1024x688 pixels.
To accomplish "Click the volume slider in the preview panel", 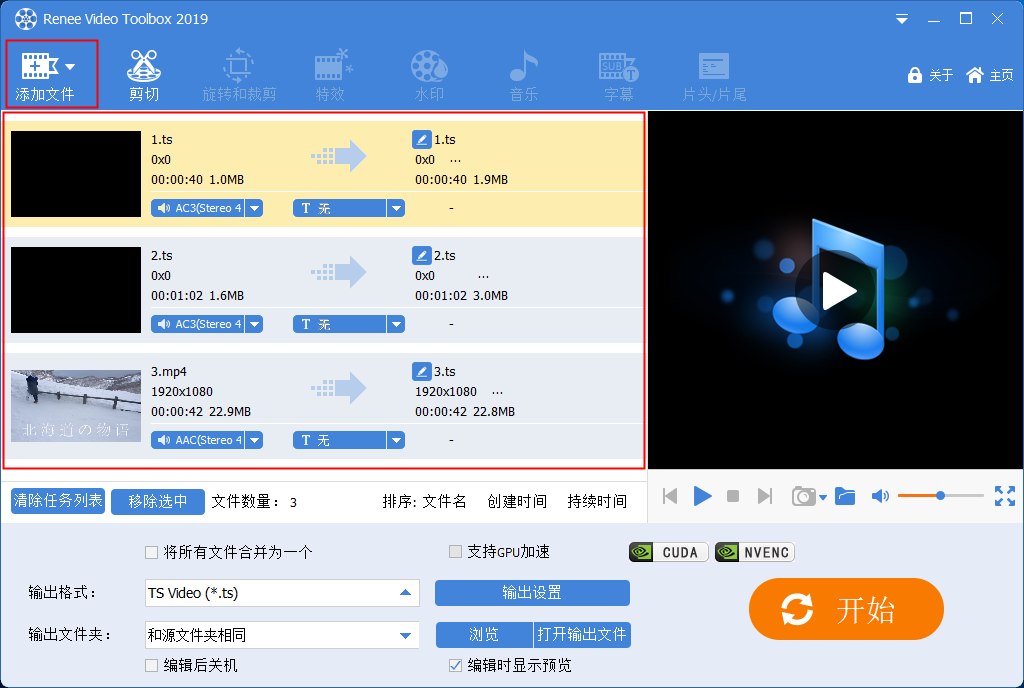I will pyautogui.click(x=940, y=496).
